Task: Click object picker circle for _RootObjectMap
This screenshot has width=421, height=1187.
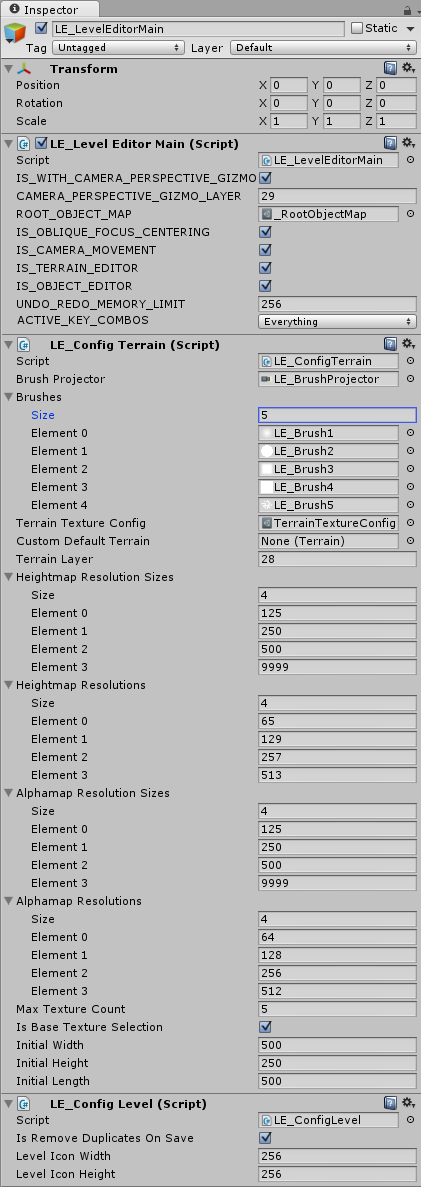Action: point(410,214)
